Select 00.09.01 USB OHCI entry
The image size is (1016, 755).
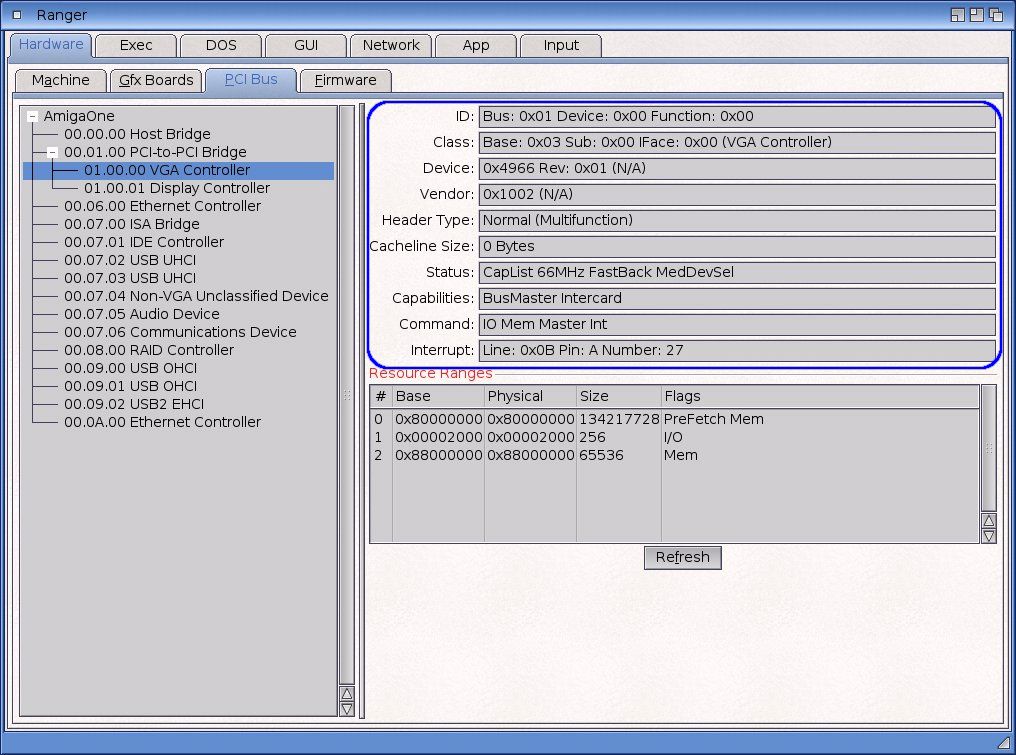pos(131,386)
